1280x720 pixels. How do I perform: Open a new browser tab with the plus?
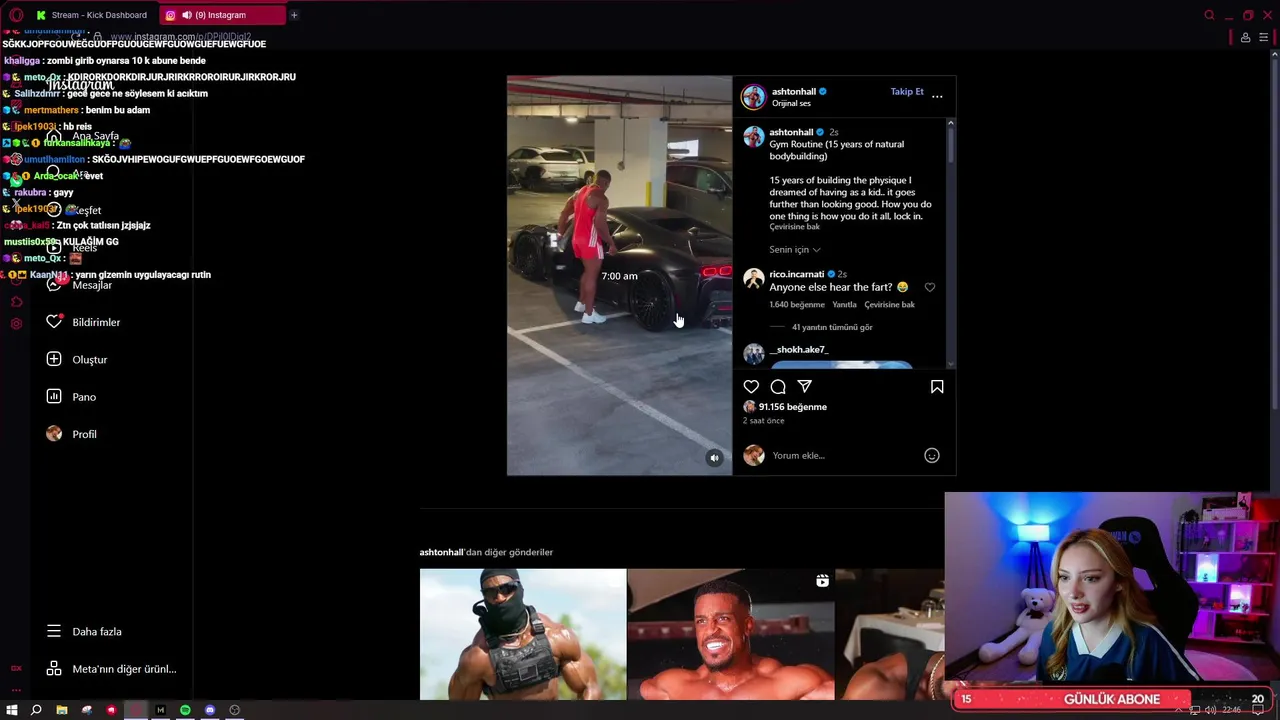(x=294, y=15)
